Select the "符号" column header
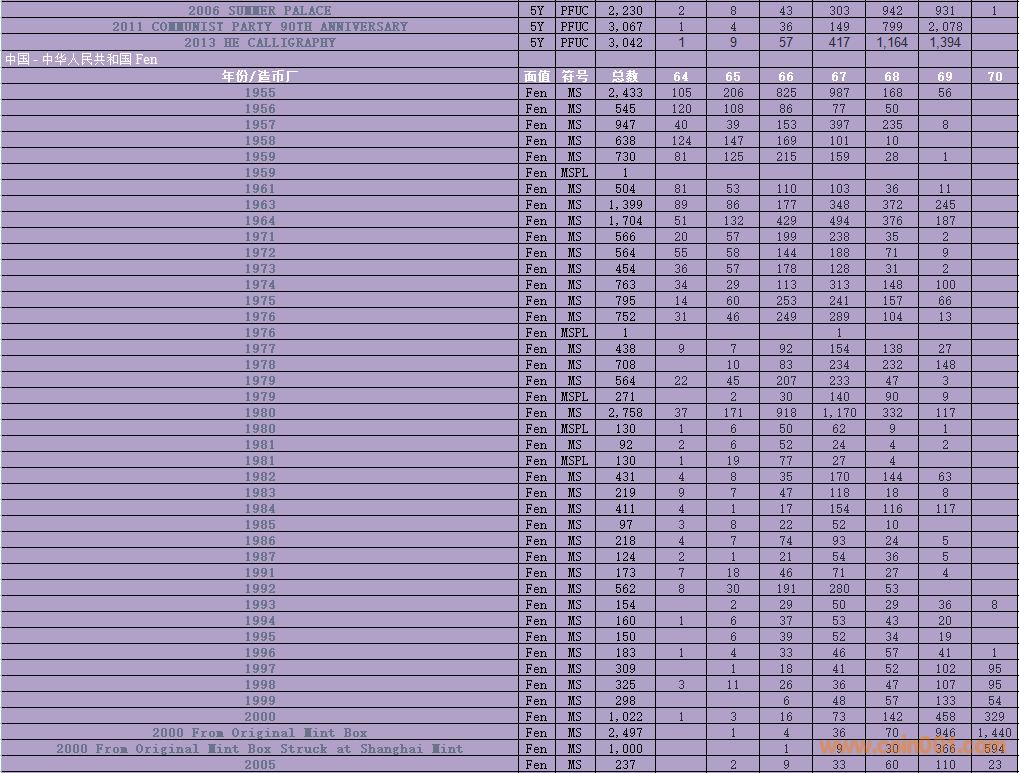The width and height of the screenshot is (1019, 773). point(574,76)
